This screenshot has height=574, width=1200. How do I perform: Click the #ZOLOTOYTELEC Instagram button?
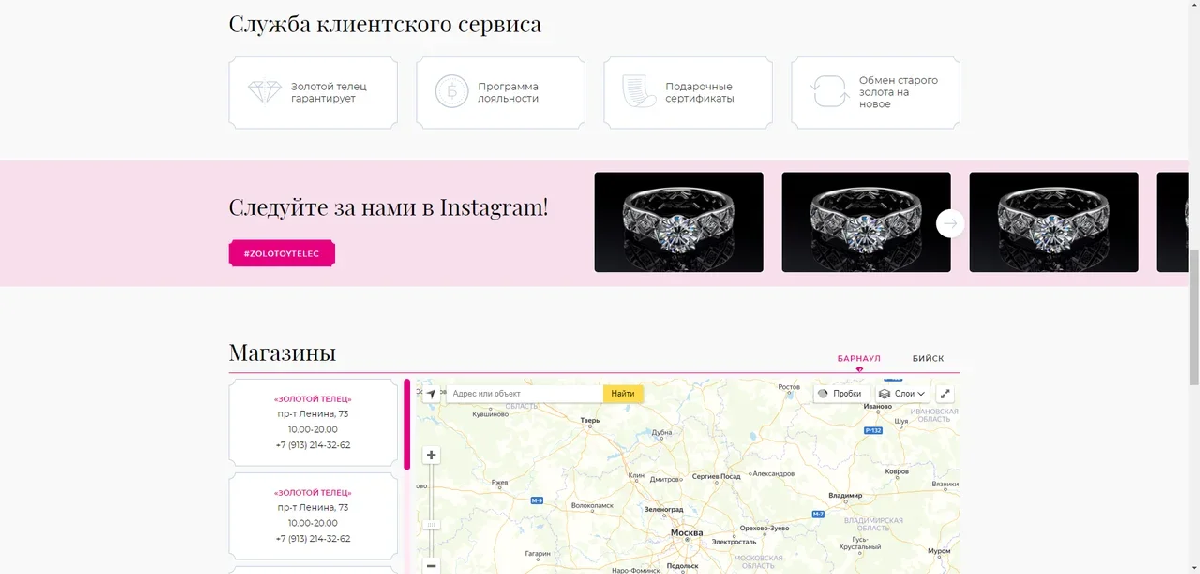(x=281, y=253)
